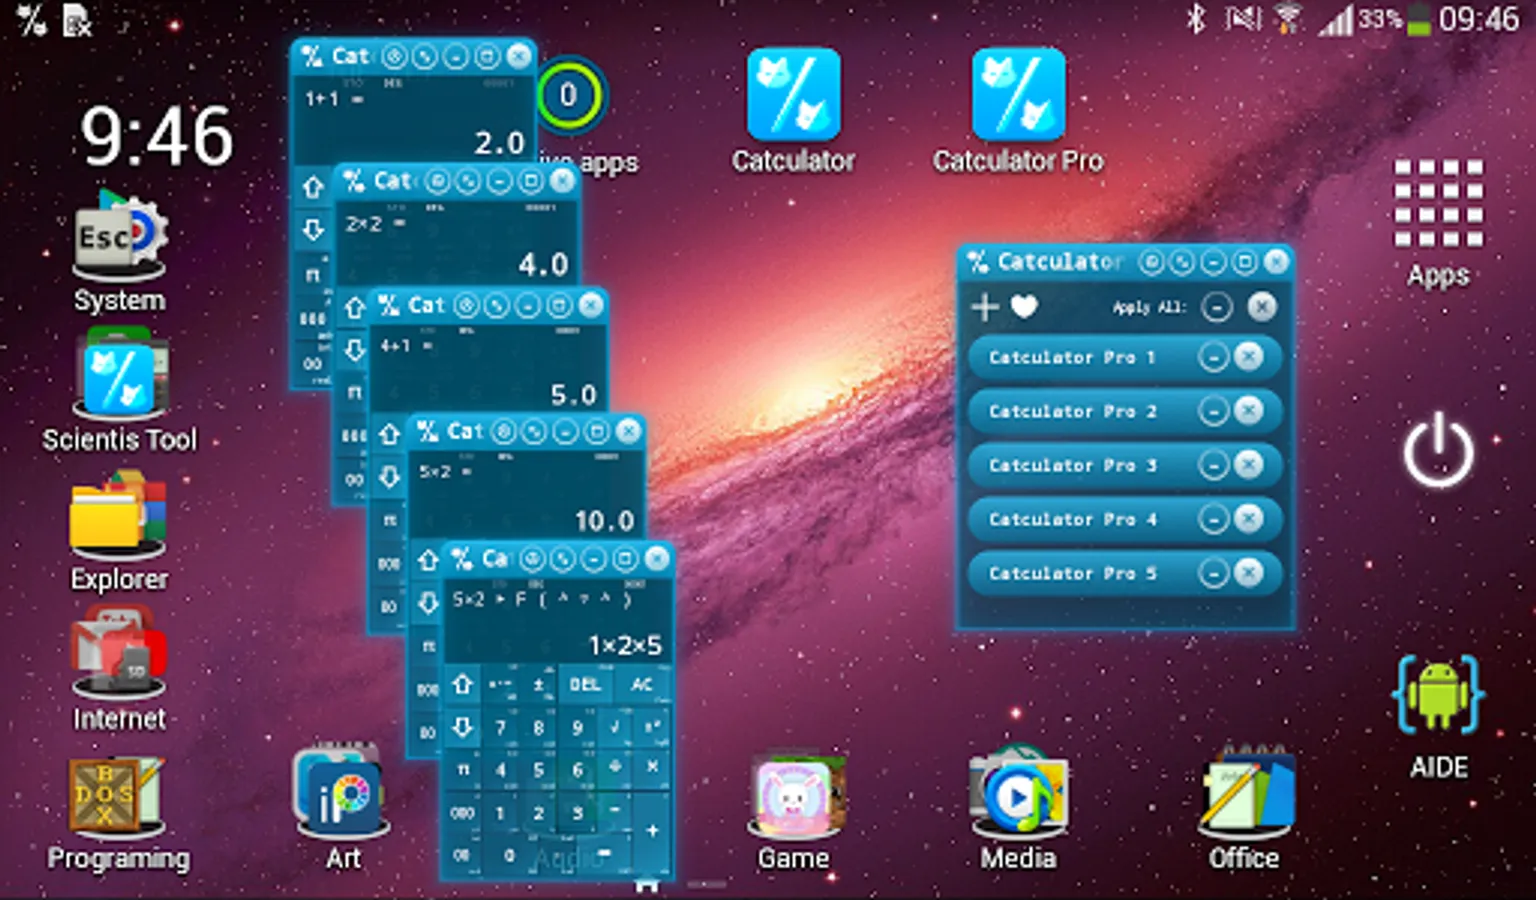Select Catculator Pro 3 in list
1536x900 pixels.
[1123, 465]
